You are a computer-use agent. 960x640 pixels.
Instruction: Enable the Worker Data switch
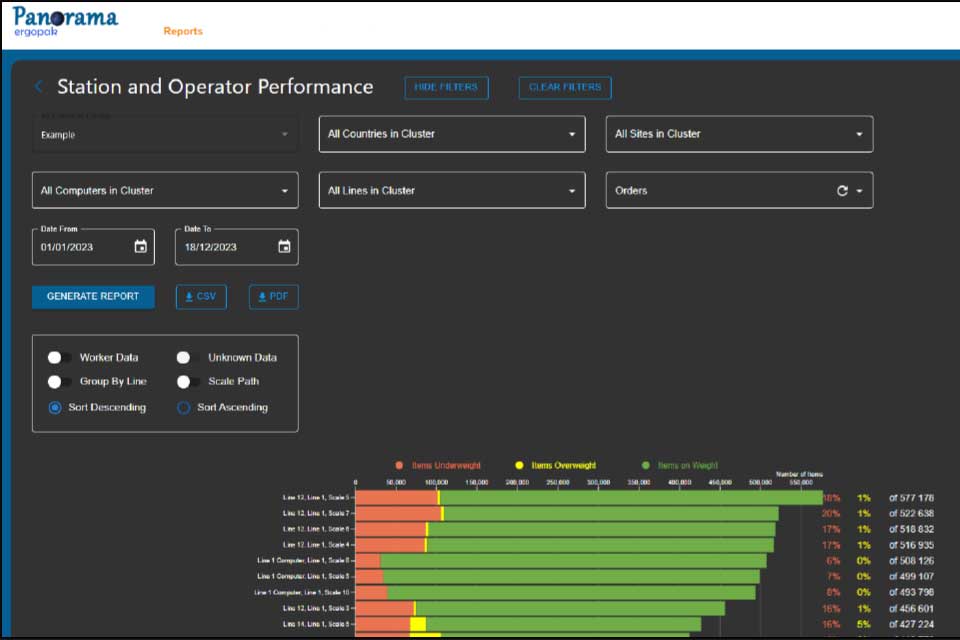pos(59,357)
